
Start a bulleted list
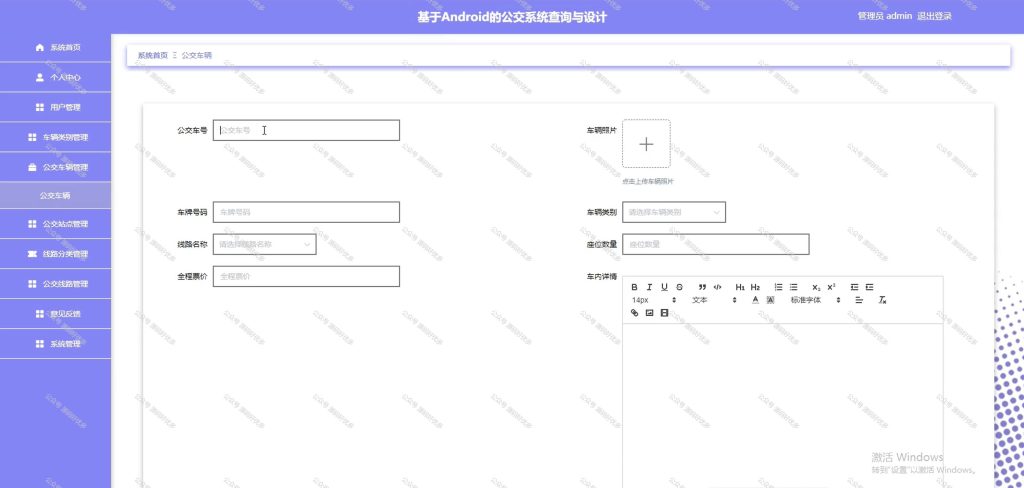[x=793, y=287]
